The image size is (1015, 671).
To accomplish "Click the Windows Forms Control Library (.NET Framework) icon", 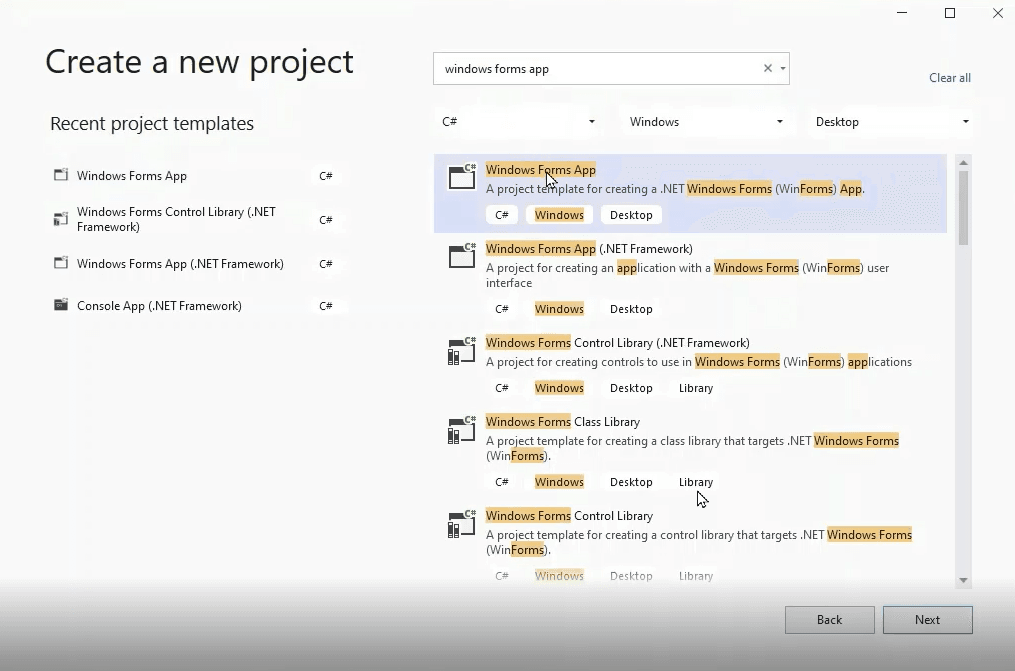I will (x=461, y=350).
